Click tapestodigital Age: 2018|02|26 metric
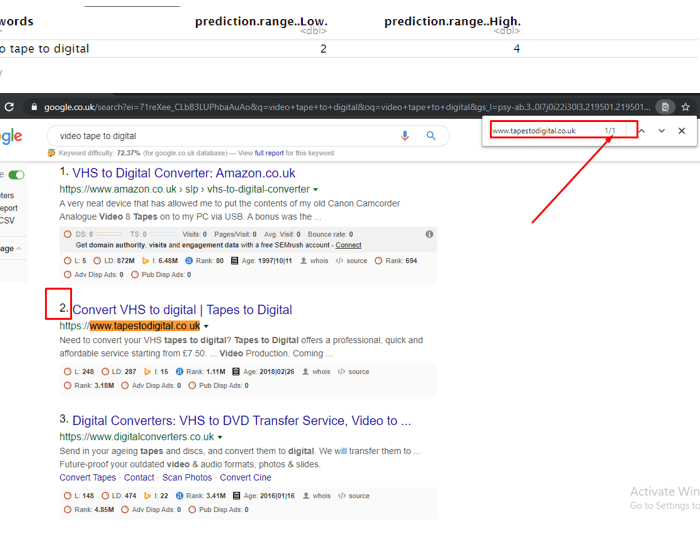Image resolution: width=700 pixels, height=557 pixels. point(263,372)
